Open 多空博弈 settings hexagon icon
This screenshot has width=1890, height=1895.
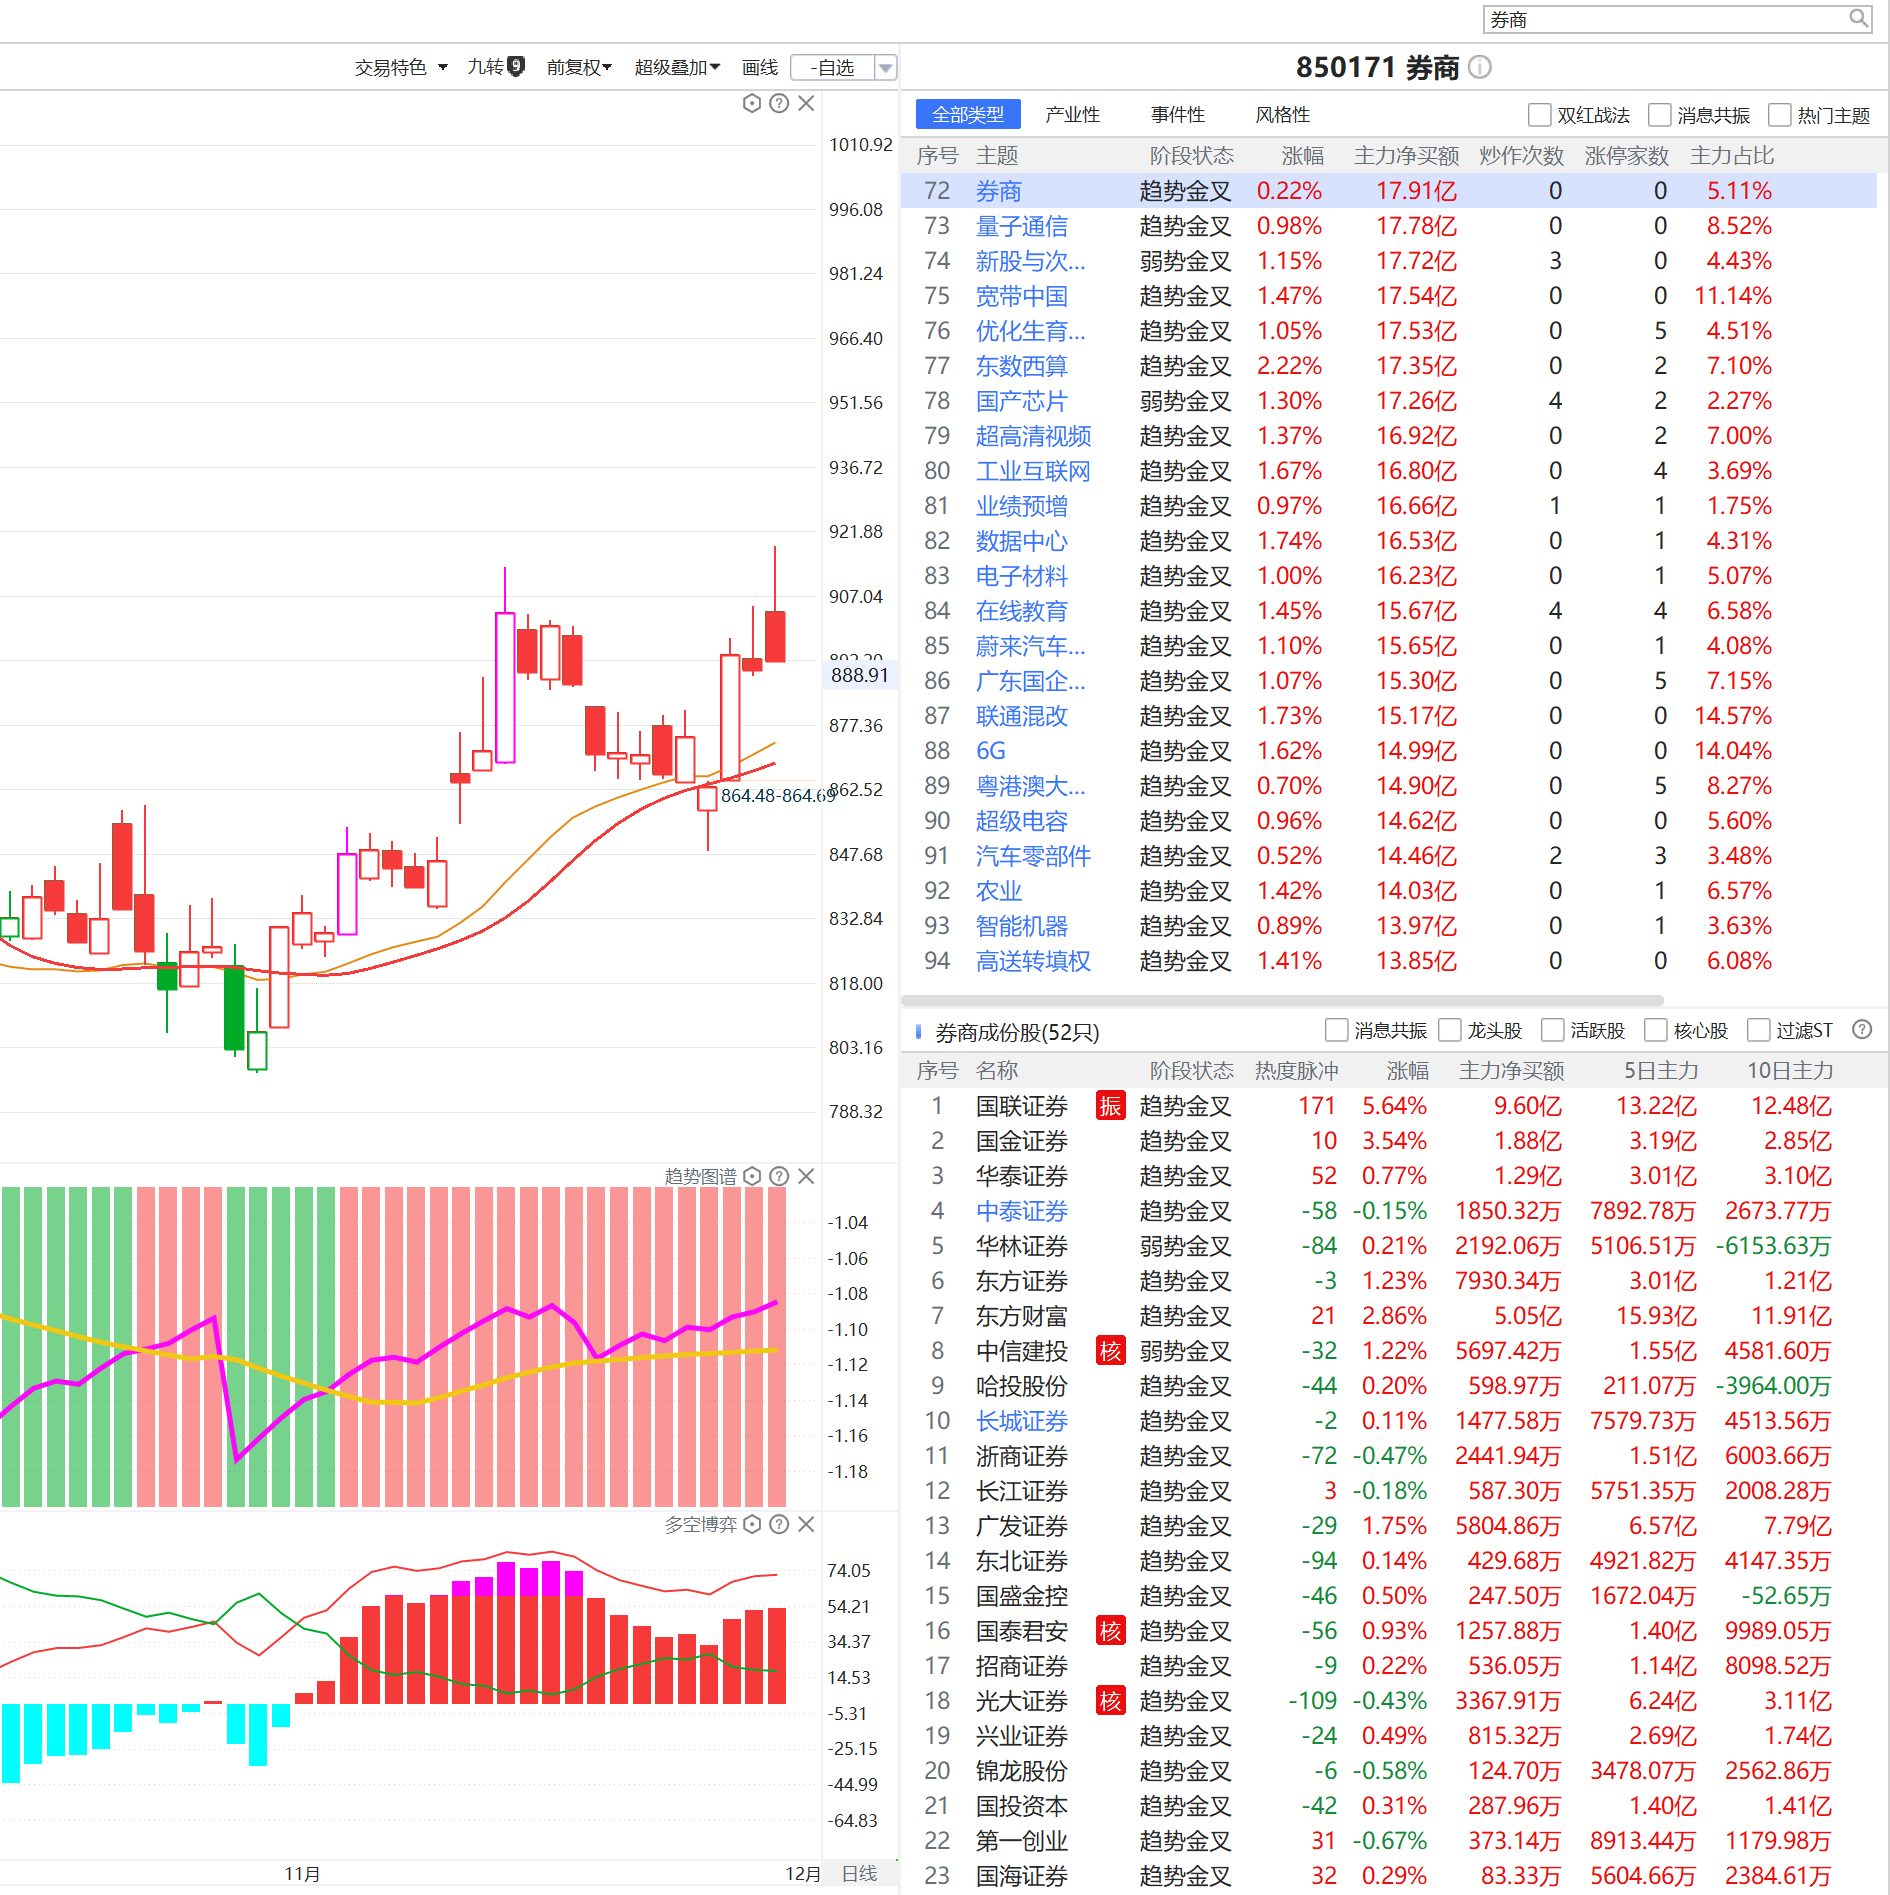(752, 1524)
